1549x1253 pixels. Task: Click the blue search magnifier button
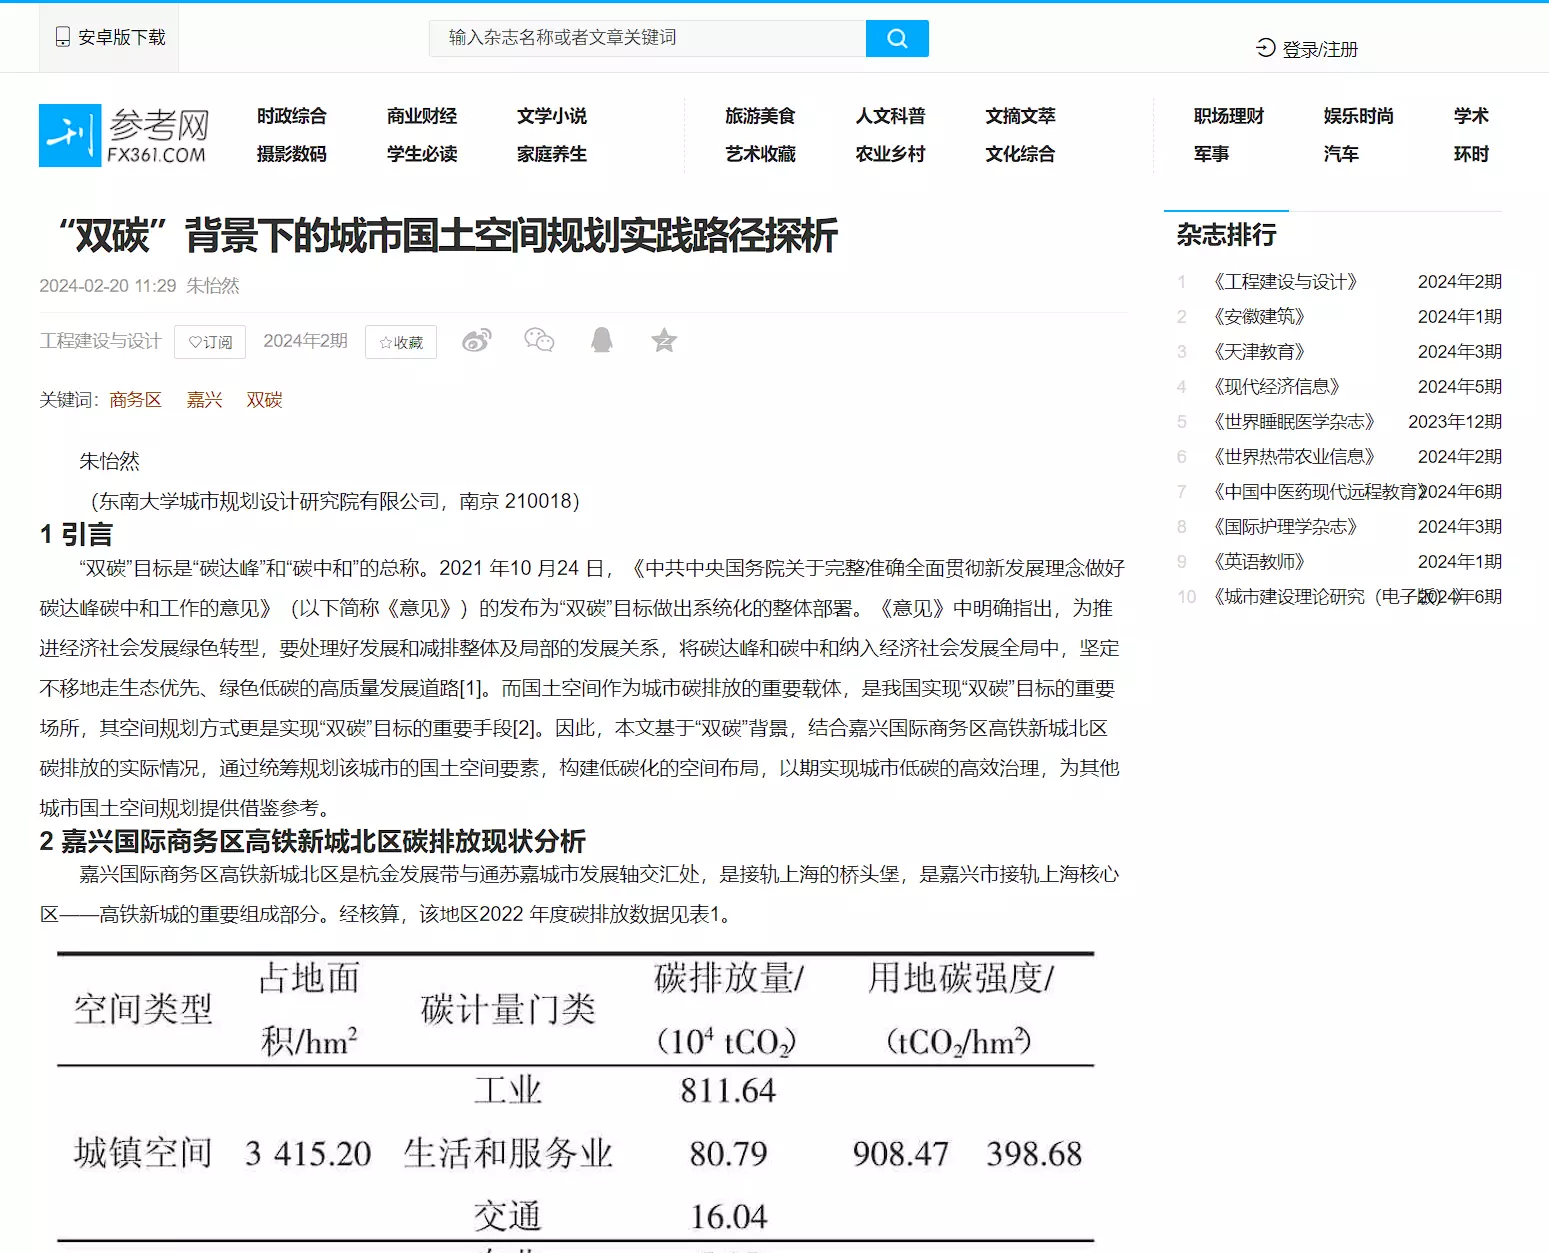pos(896,38)
